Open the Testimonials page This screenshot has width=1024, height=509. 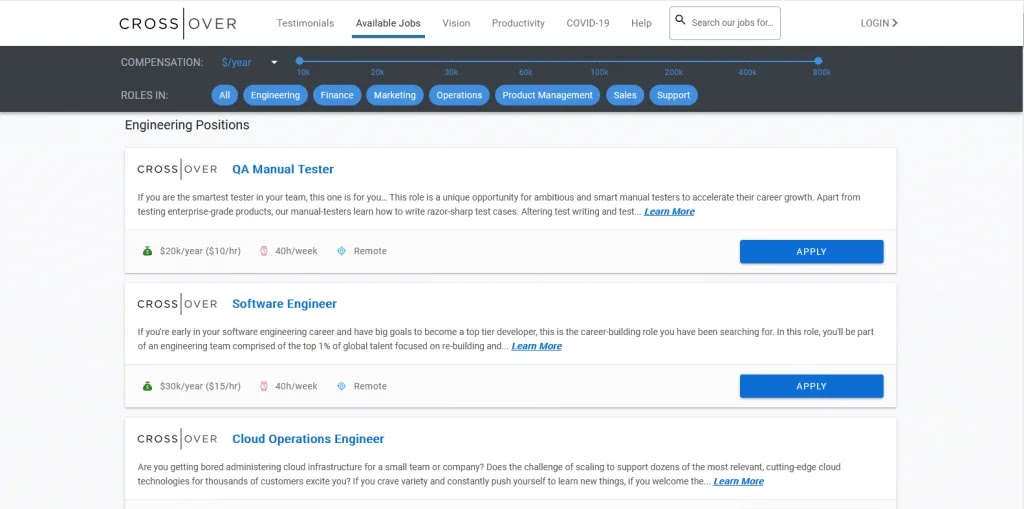pyautogui.click(x=305, y=23)
